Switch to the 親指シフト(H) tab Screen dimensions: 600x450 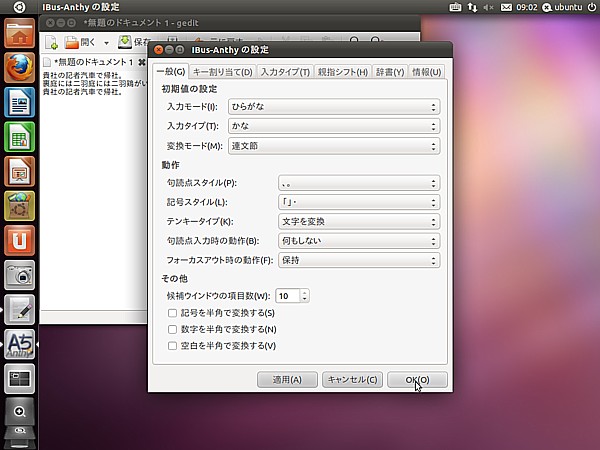[x=342, y=72]
